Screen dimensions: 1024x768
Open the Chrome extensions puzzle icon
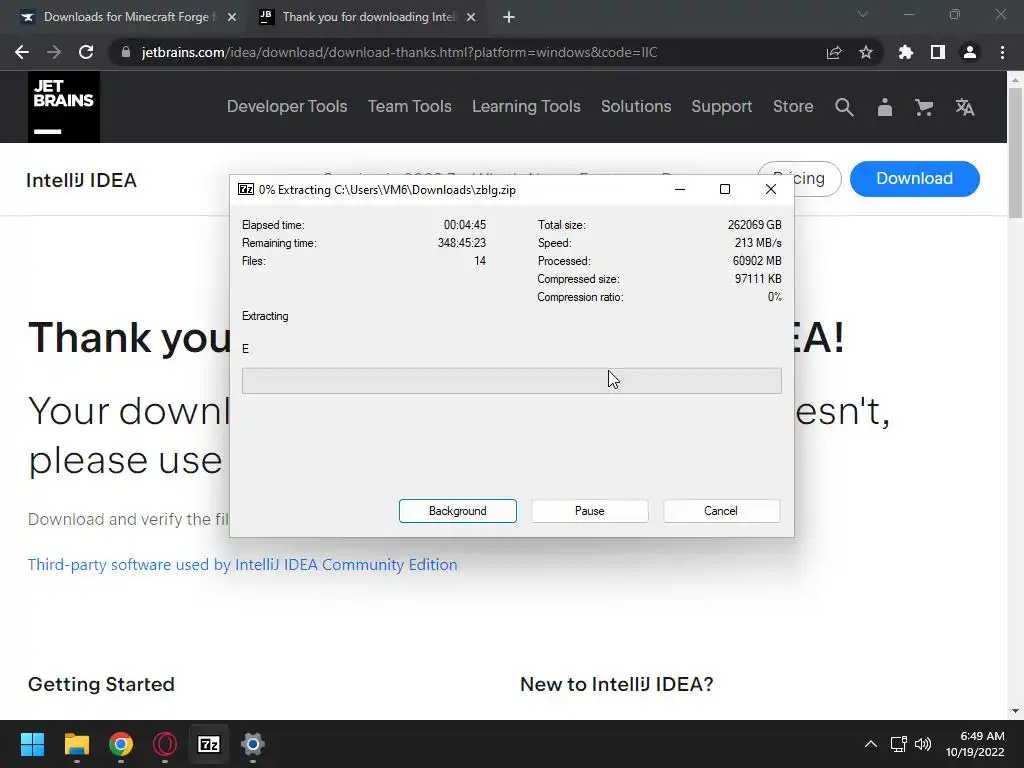pos(906,52)
